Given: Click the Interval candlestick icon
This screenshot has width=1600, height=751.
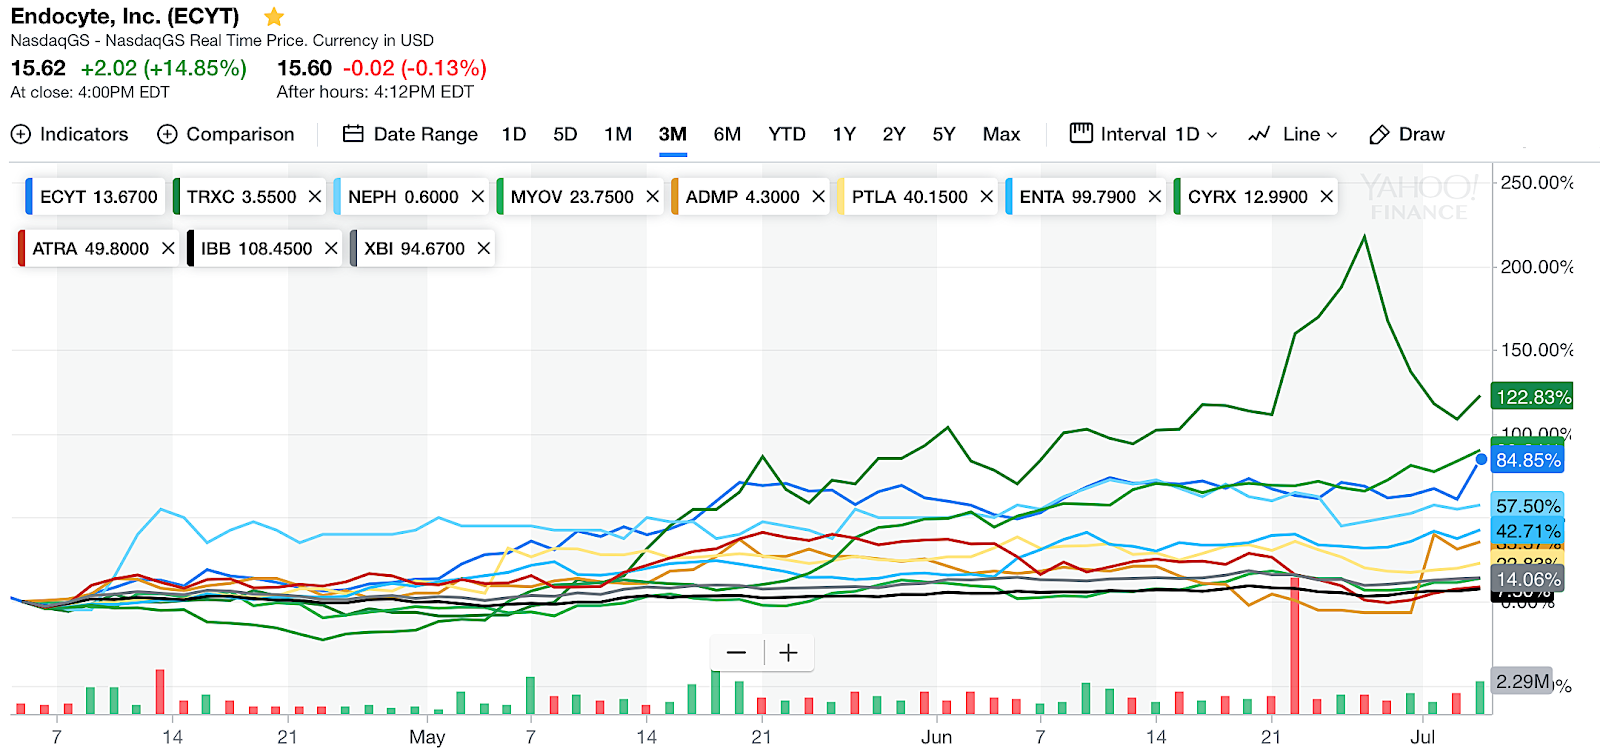Looking at the screenshot, I should click(1081, 133).
